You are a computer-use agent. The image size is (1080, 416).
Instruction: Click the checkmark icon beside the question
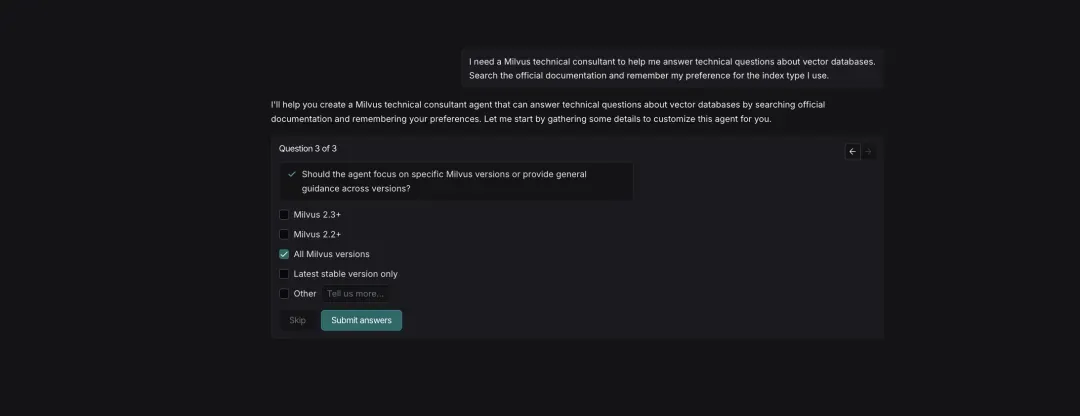[x=292, y=174]
